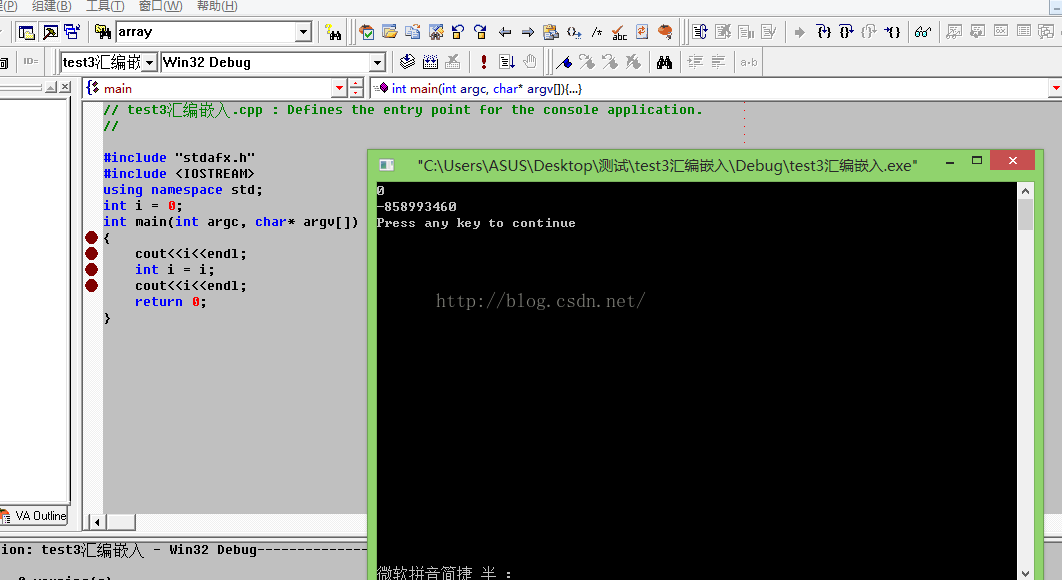Viewport: 1062px width, 580px height.
Task: Click Visual Assist open file folder icon
Action: pyautogui.click(x=389, y=32)
